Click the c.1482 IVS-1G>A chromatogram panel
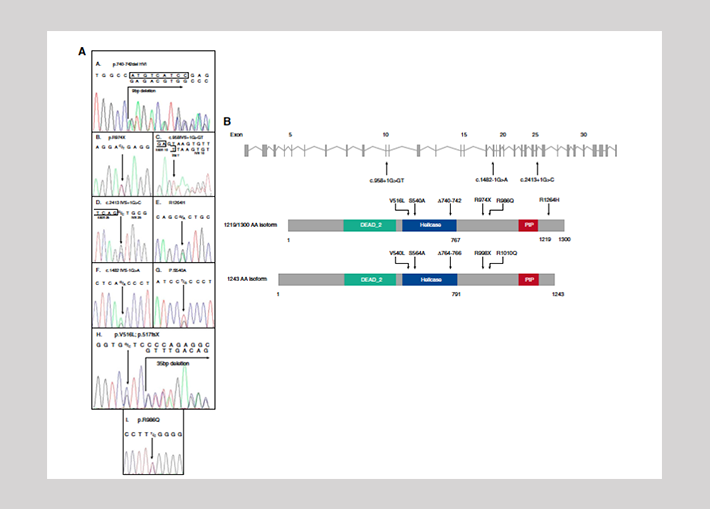This screenshot has width=710, height=509. tap(122, 298)
